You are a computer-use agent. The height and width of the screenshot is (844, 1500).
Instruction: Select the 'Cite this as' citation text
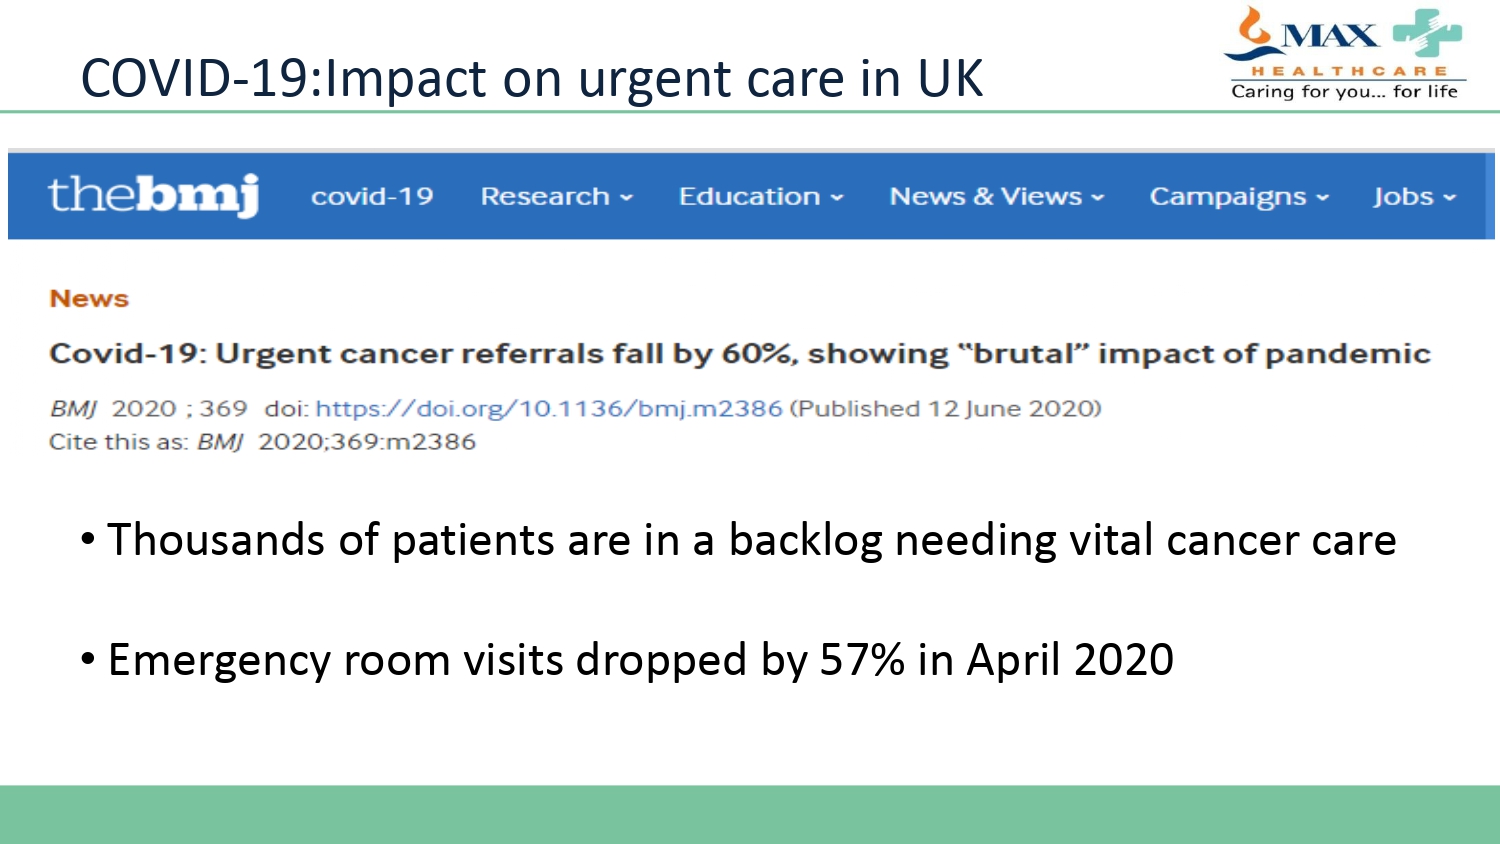(x=262, y=441)
